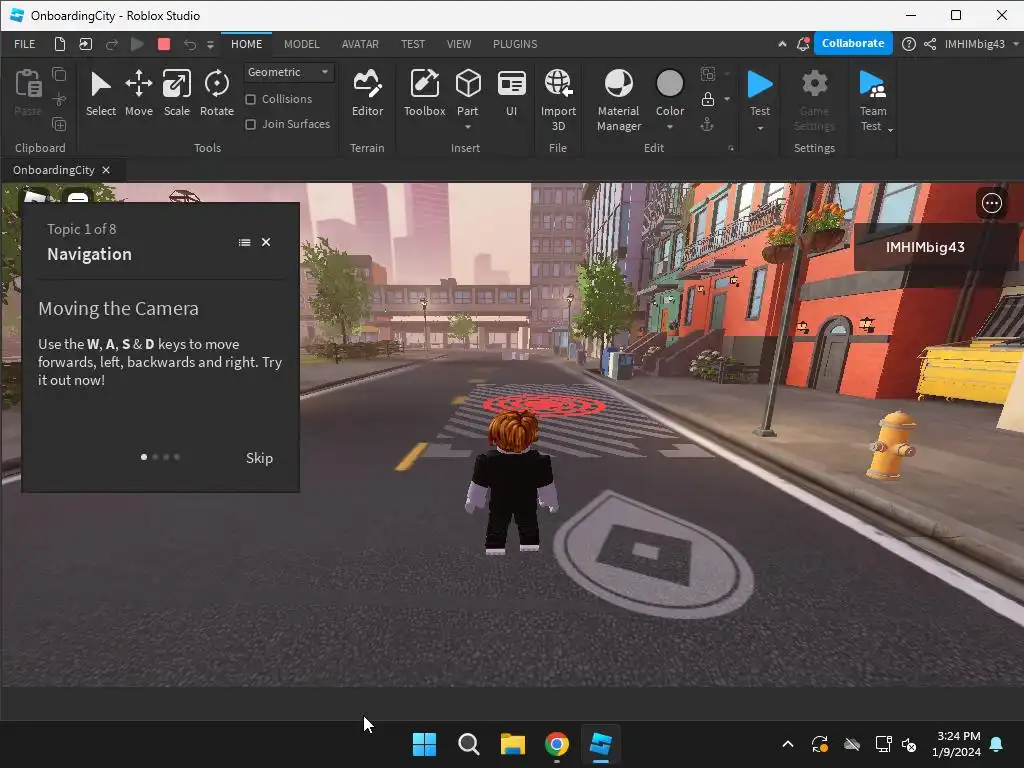Click the grayed-out Game Settings gear
The width and height of the screenshot is (1024, 768).
click(x=814, y=84)
